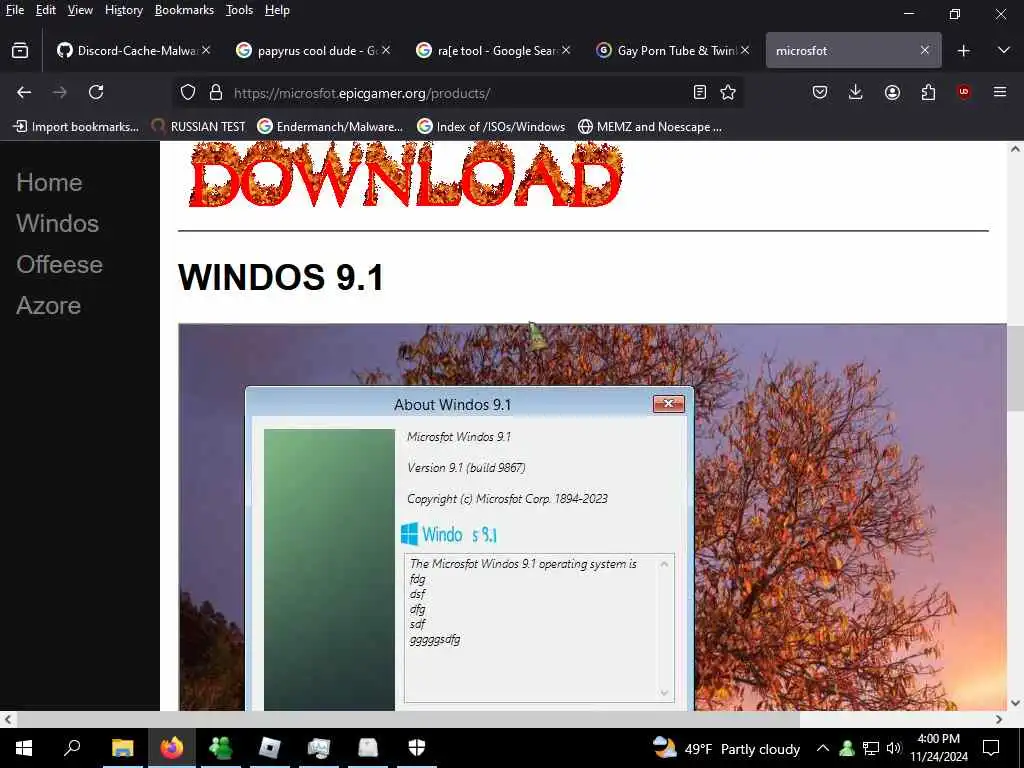This screenshot has height=768, width=1024.
Task: Click the horizontal scrollbar right arrow
Action: (999, 719)
